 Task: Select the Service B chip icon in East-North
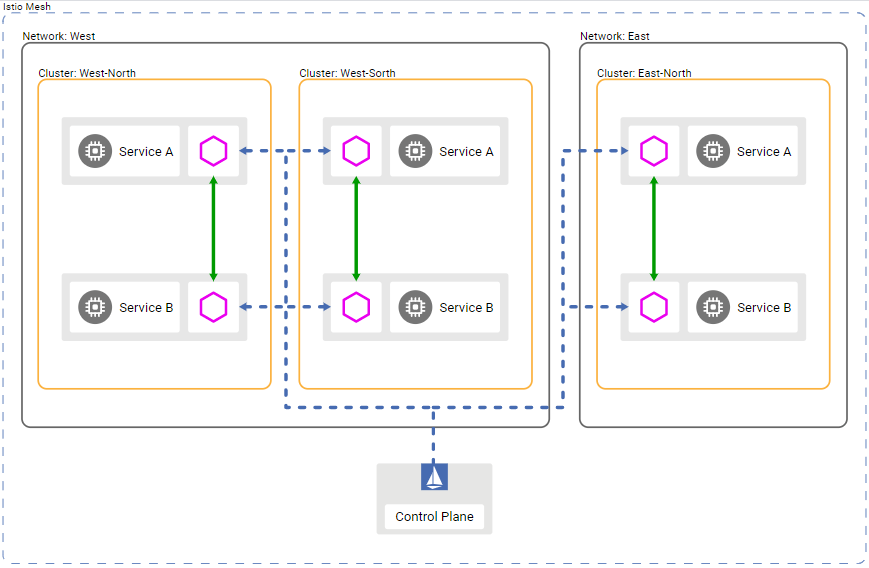pyautogui.click(x=713, y=306)
